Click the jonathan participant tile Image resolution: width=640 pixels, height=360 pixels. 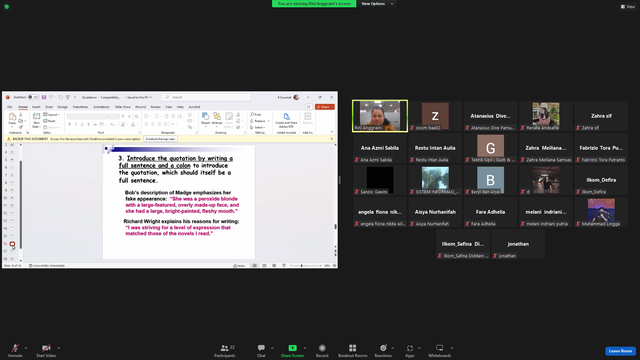coord(518,244)
